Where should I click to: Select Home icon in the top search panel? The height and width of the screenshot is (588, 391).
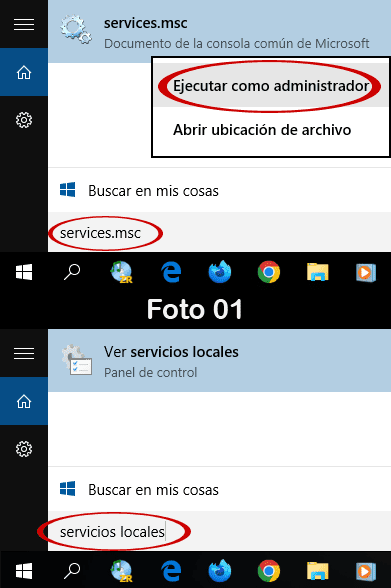(x=24, y=72)
